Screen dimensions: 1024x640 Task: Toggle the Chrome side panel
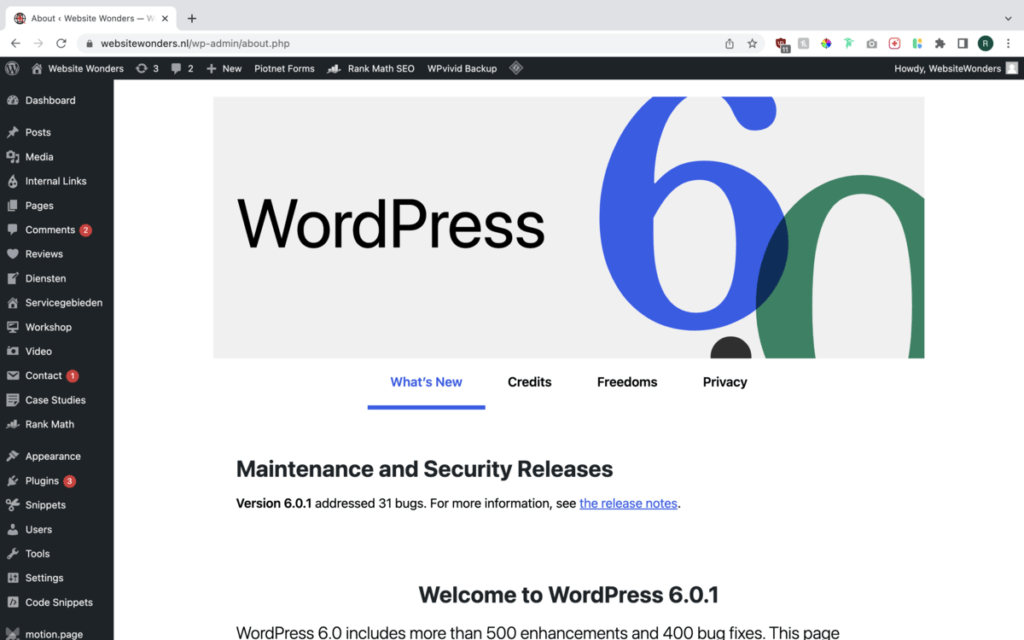click(x=962, y=43)
